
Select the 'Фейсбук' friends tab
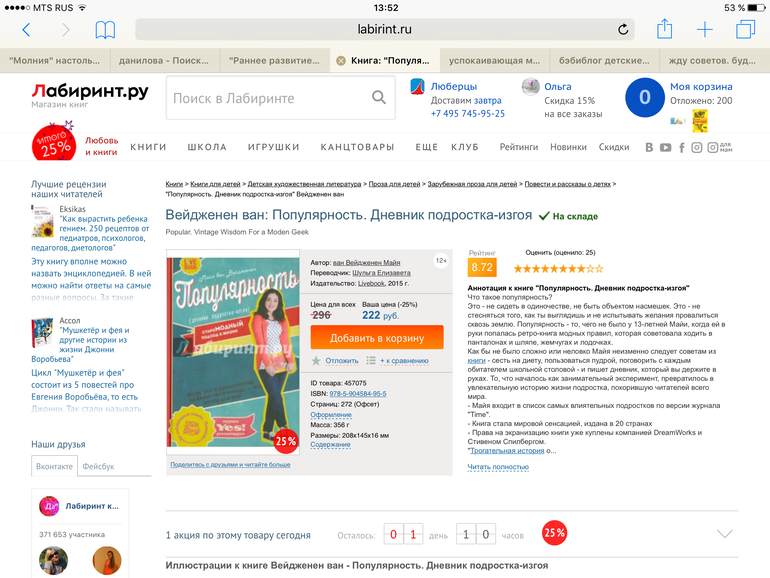[98, 467]
